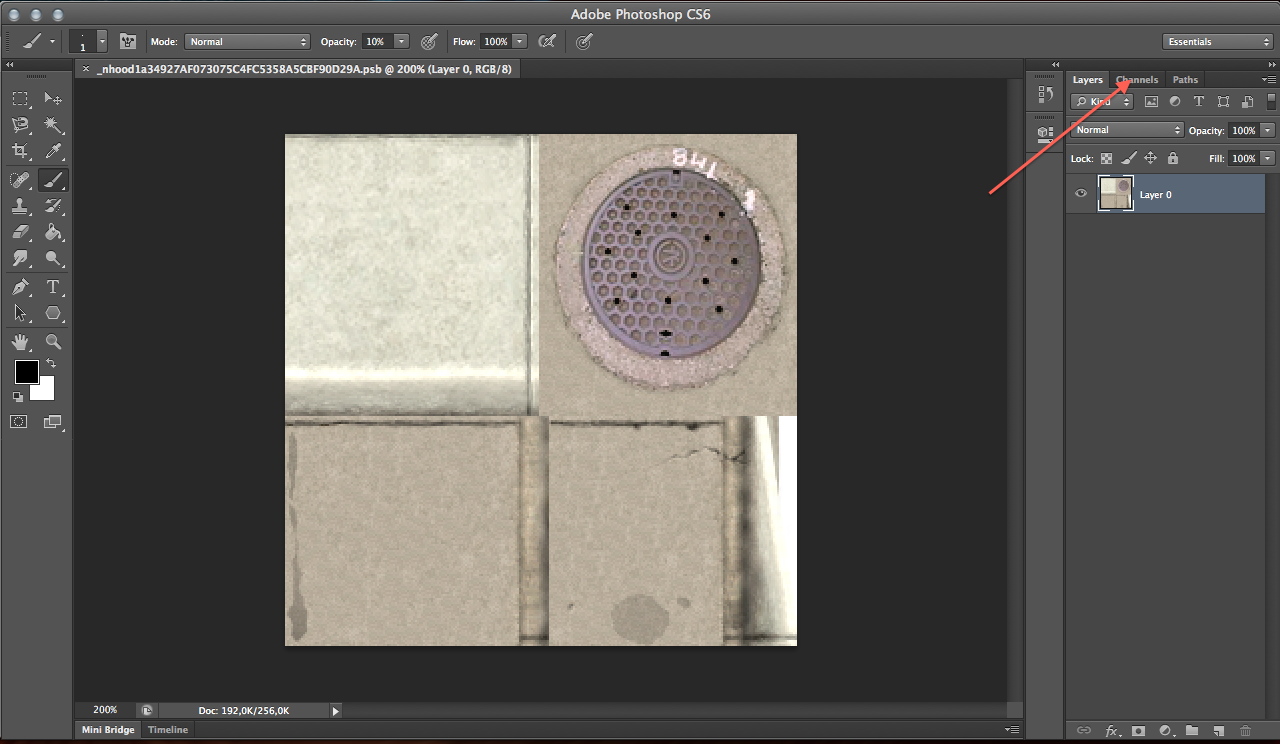Select the Smudge tool
The width and height of the screenshot is (1280, 744).
(x=20, y=259)
